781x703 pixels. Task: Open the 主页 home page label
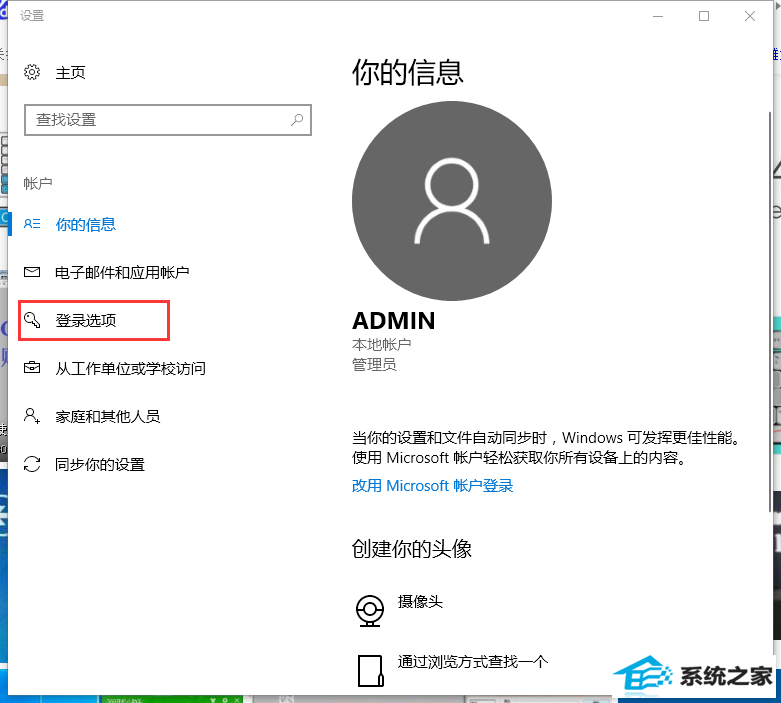coord(70,73)
